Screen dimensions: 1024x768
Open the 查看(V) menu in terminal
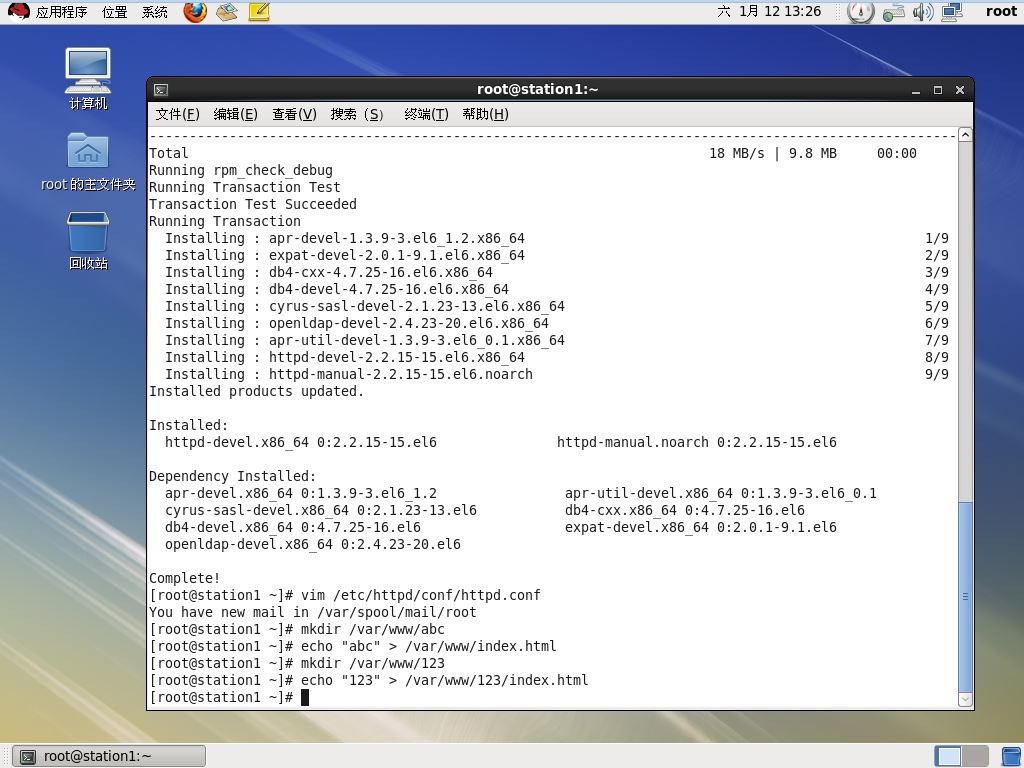[294, 114]
